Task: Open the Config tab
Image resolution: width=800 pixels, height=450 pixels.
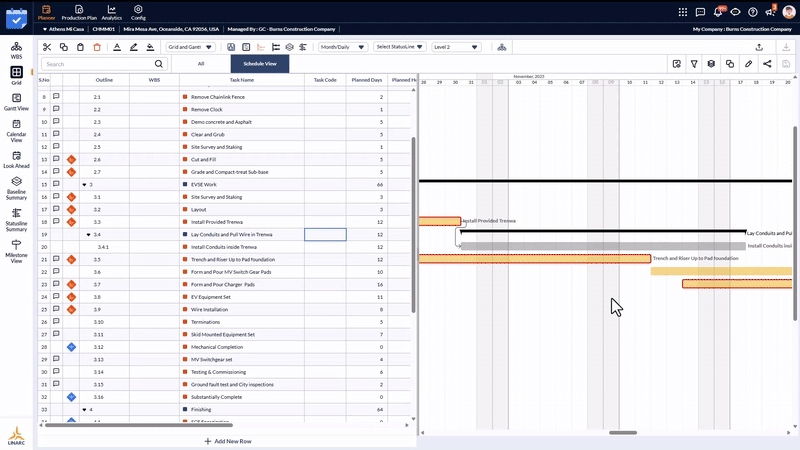Action: (x=138, y=12)
